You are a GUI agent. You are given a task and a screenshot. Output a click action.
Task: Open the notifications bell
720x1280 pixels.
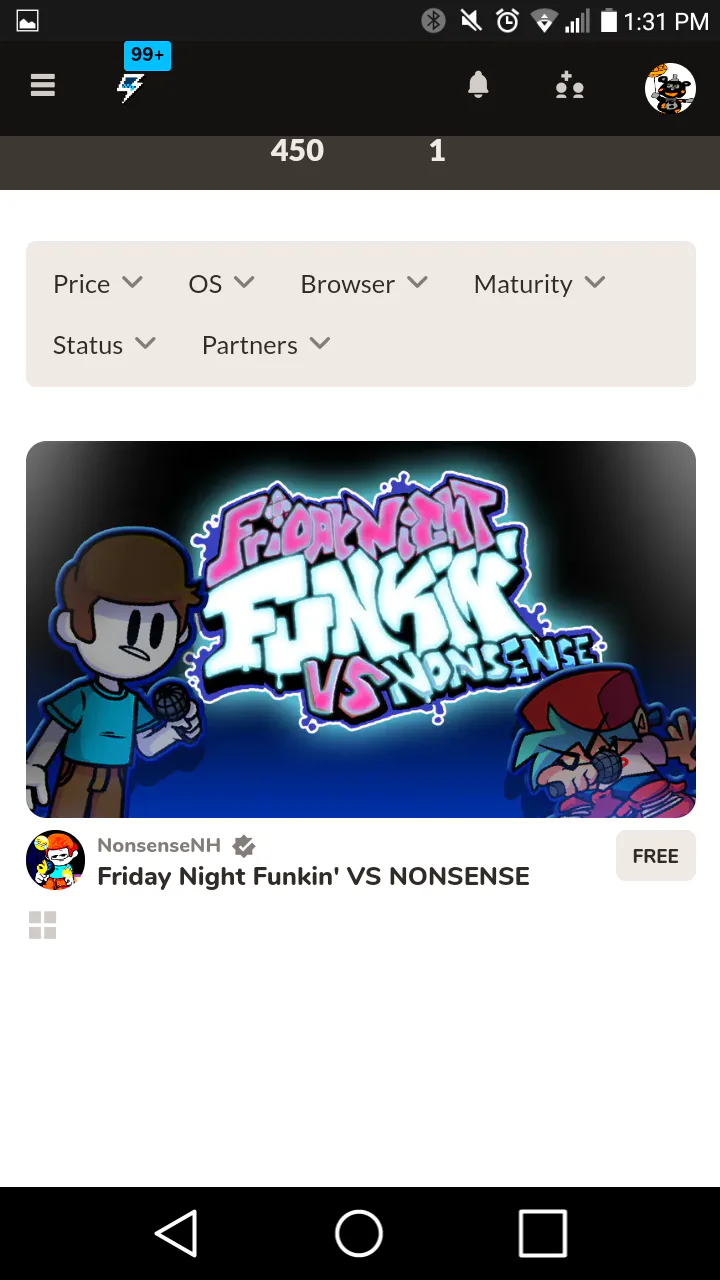tap(478, 86)
